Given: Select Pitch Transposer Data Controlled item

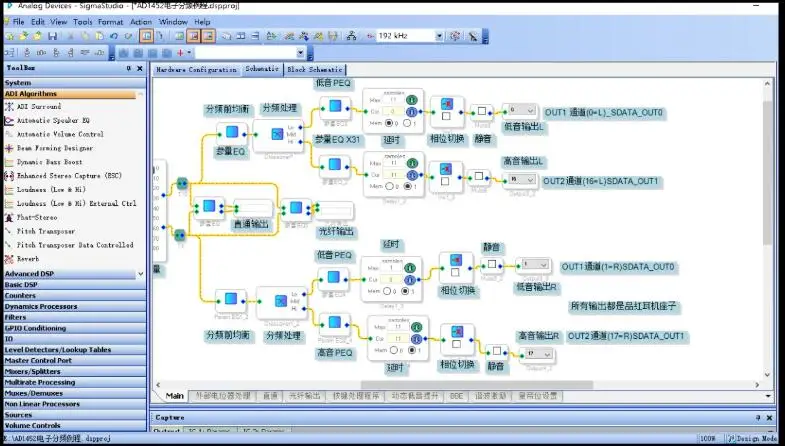Looking at the screenshot, I should coord(75,245).
